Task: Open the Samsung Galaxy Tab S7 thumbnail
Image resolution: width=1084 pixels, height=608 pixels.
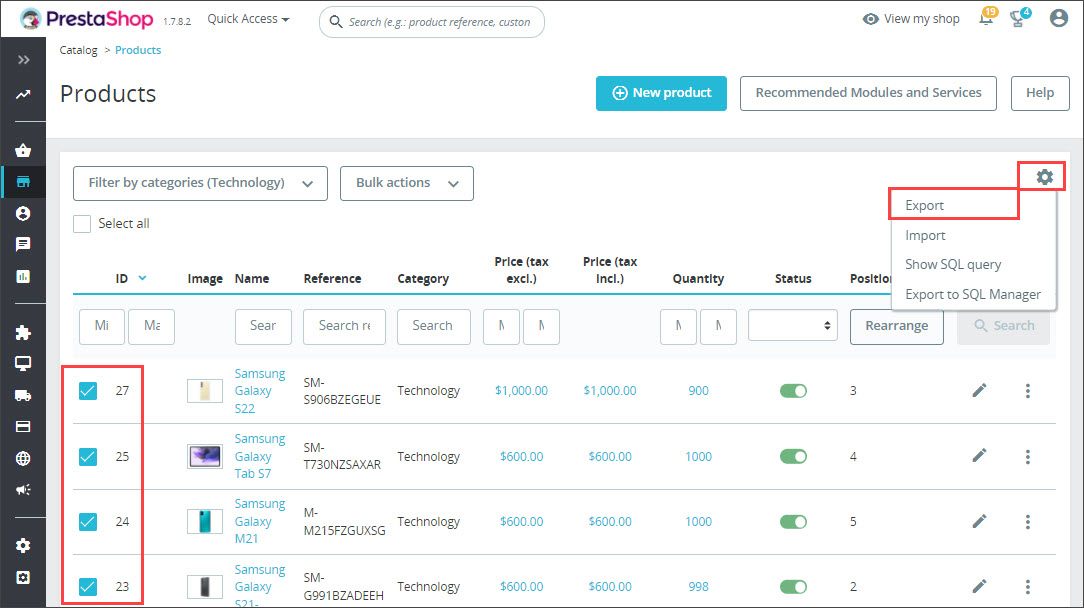Action: click(205, 457)
